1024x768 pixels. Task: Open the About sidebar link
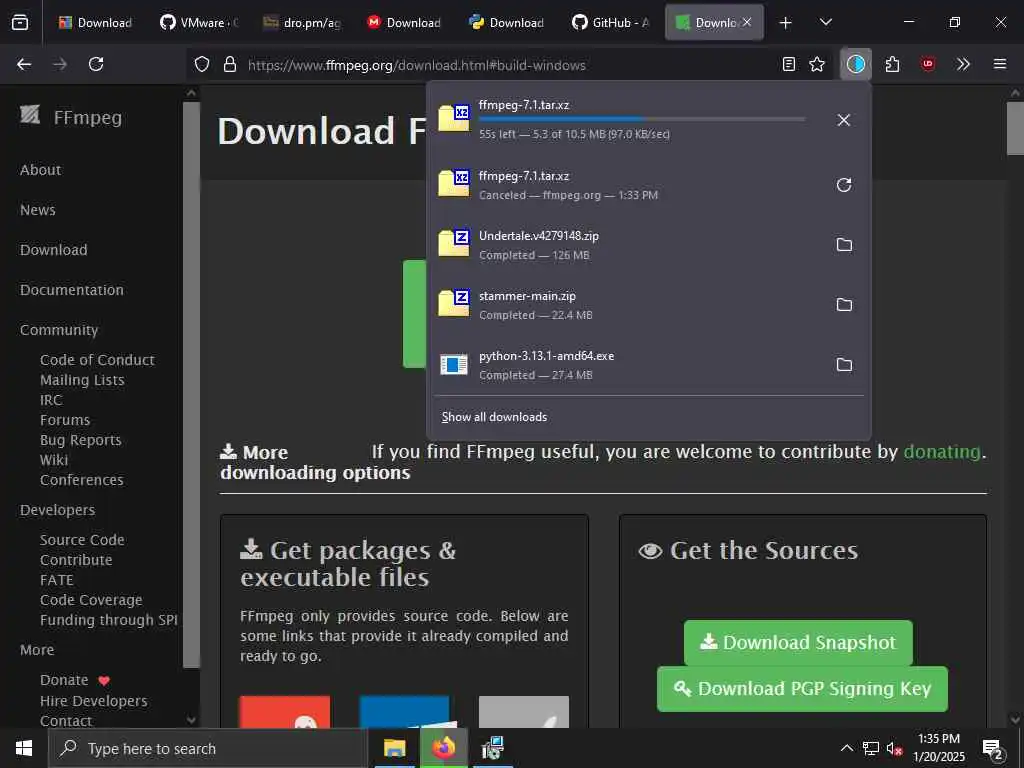[x=40, y=170]
